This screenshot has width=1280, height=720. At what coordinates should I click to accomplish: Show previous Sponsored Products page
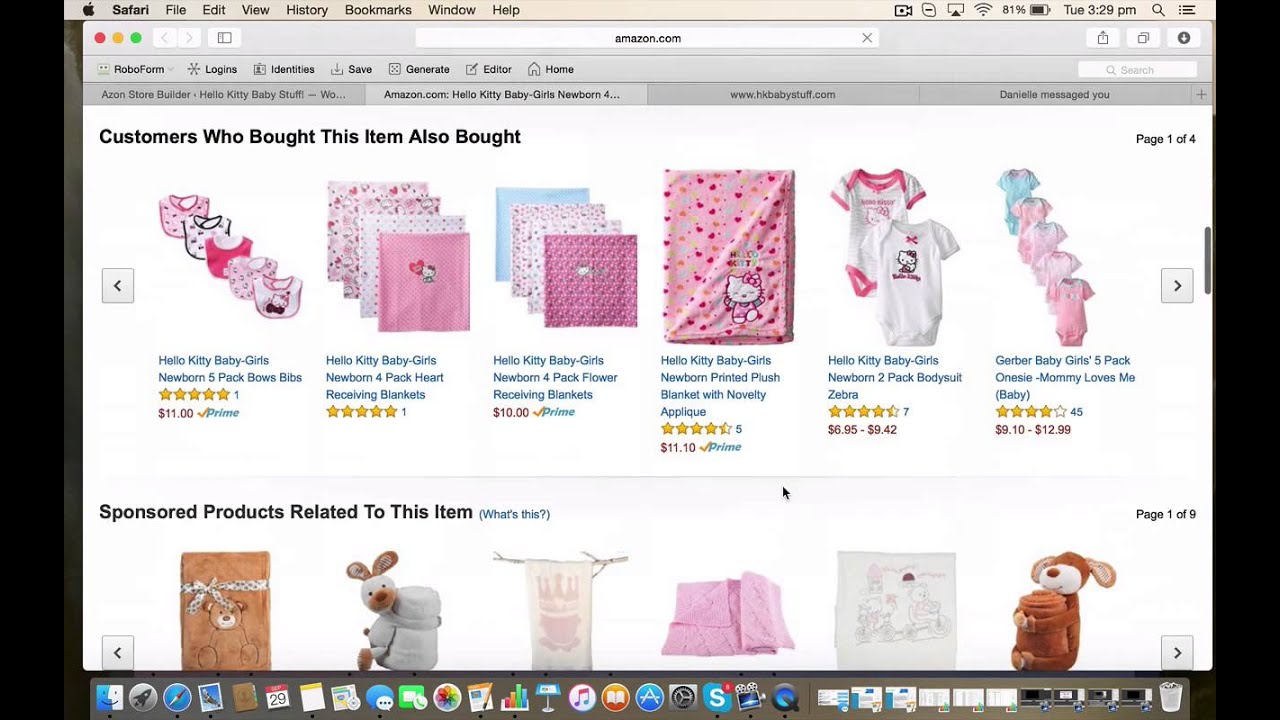coord(117,653)
